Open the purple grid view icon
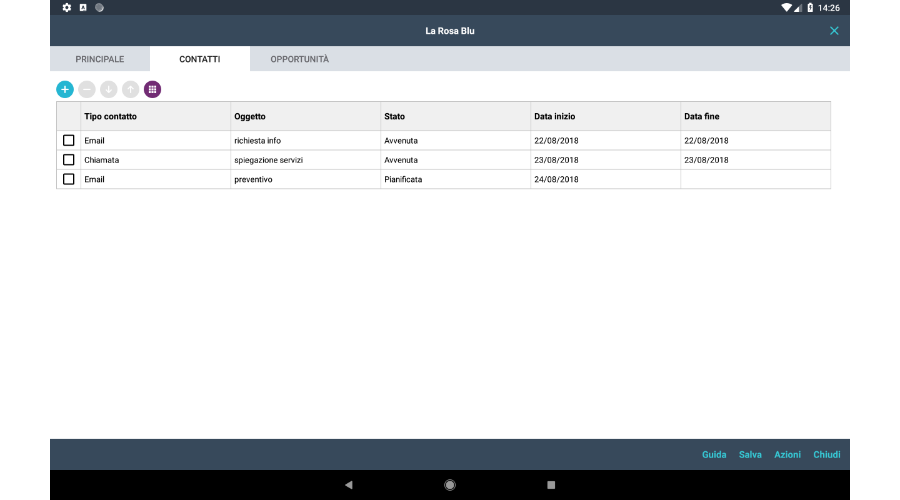This screenshot has height=500, width=900. click(153, 89)
